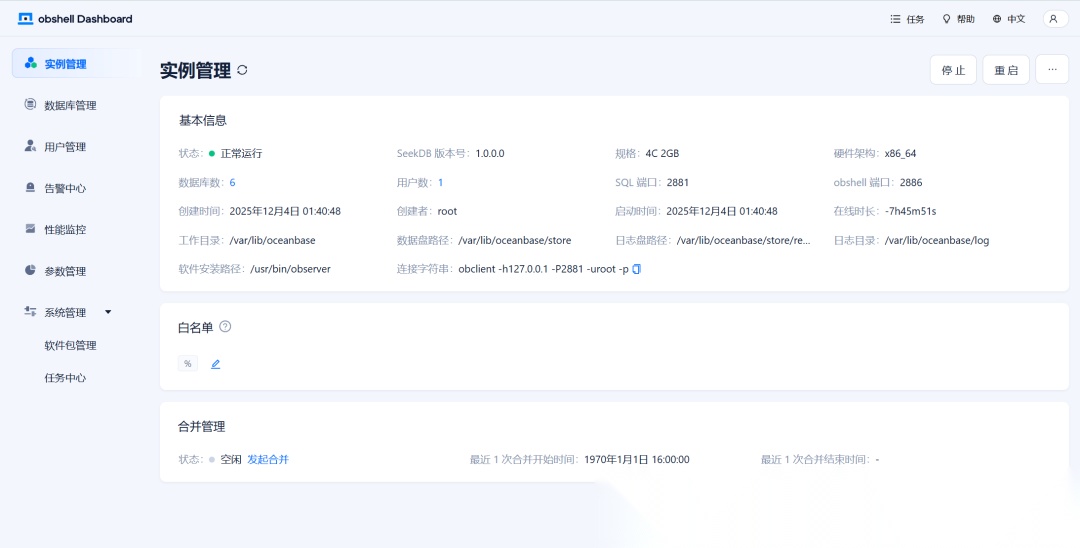Click the x86_64 architecture value
The width and height of the screenshot is (1080, 548).
point(900,154)
